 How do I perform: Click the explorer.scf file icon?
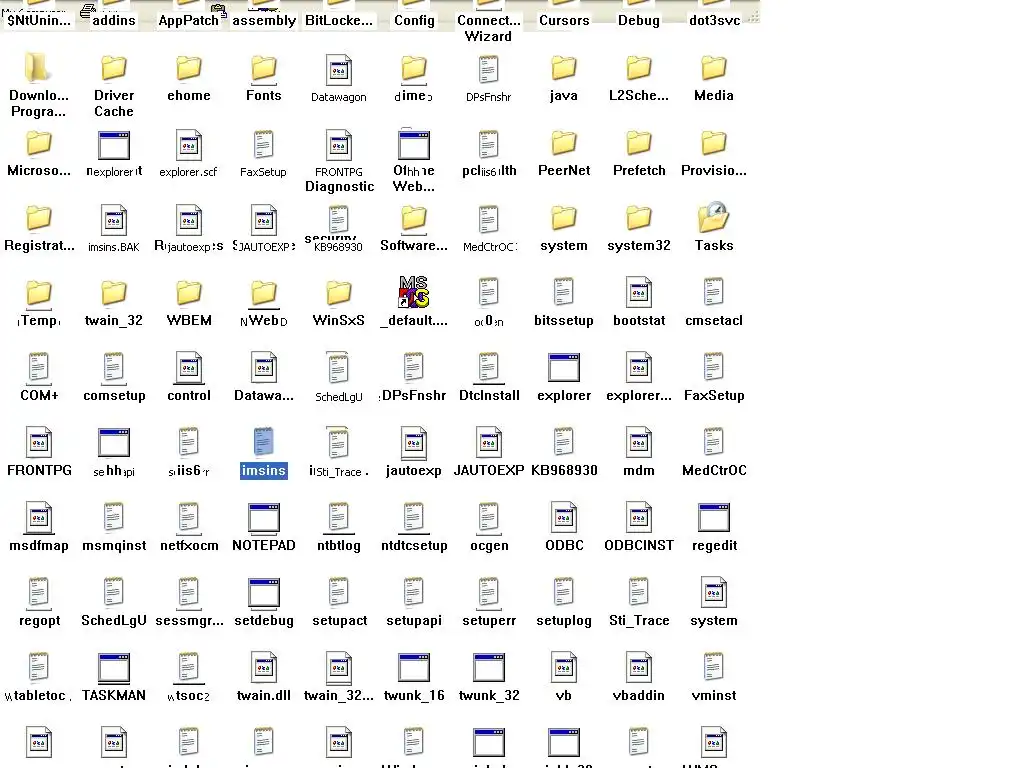[189, 145]
